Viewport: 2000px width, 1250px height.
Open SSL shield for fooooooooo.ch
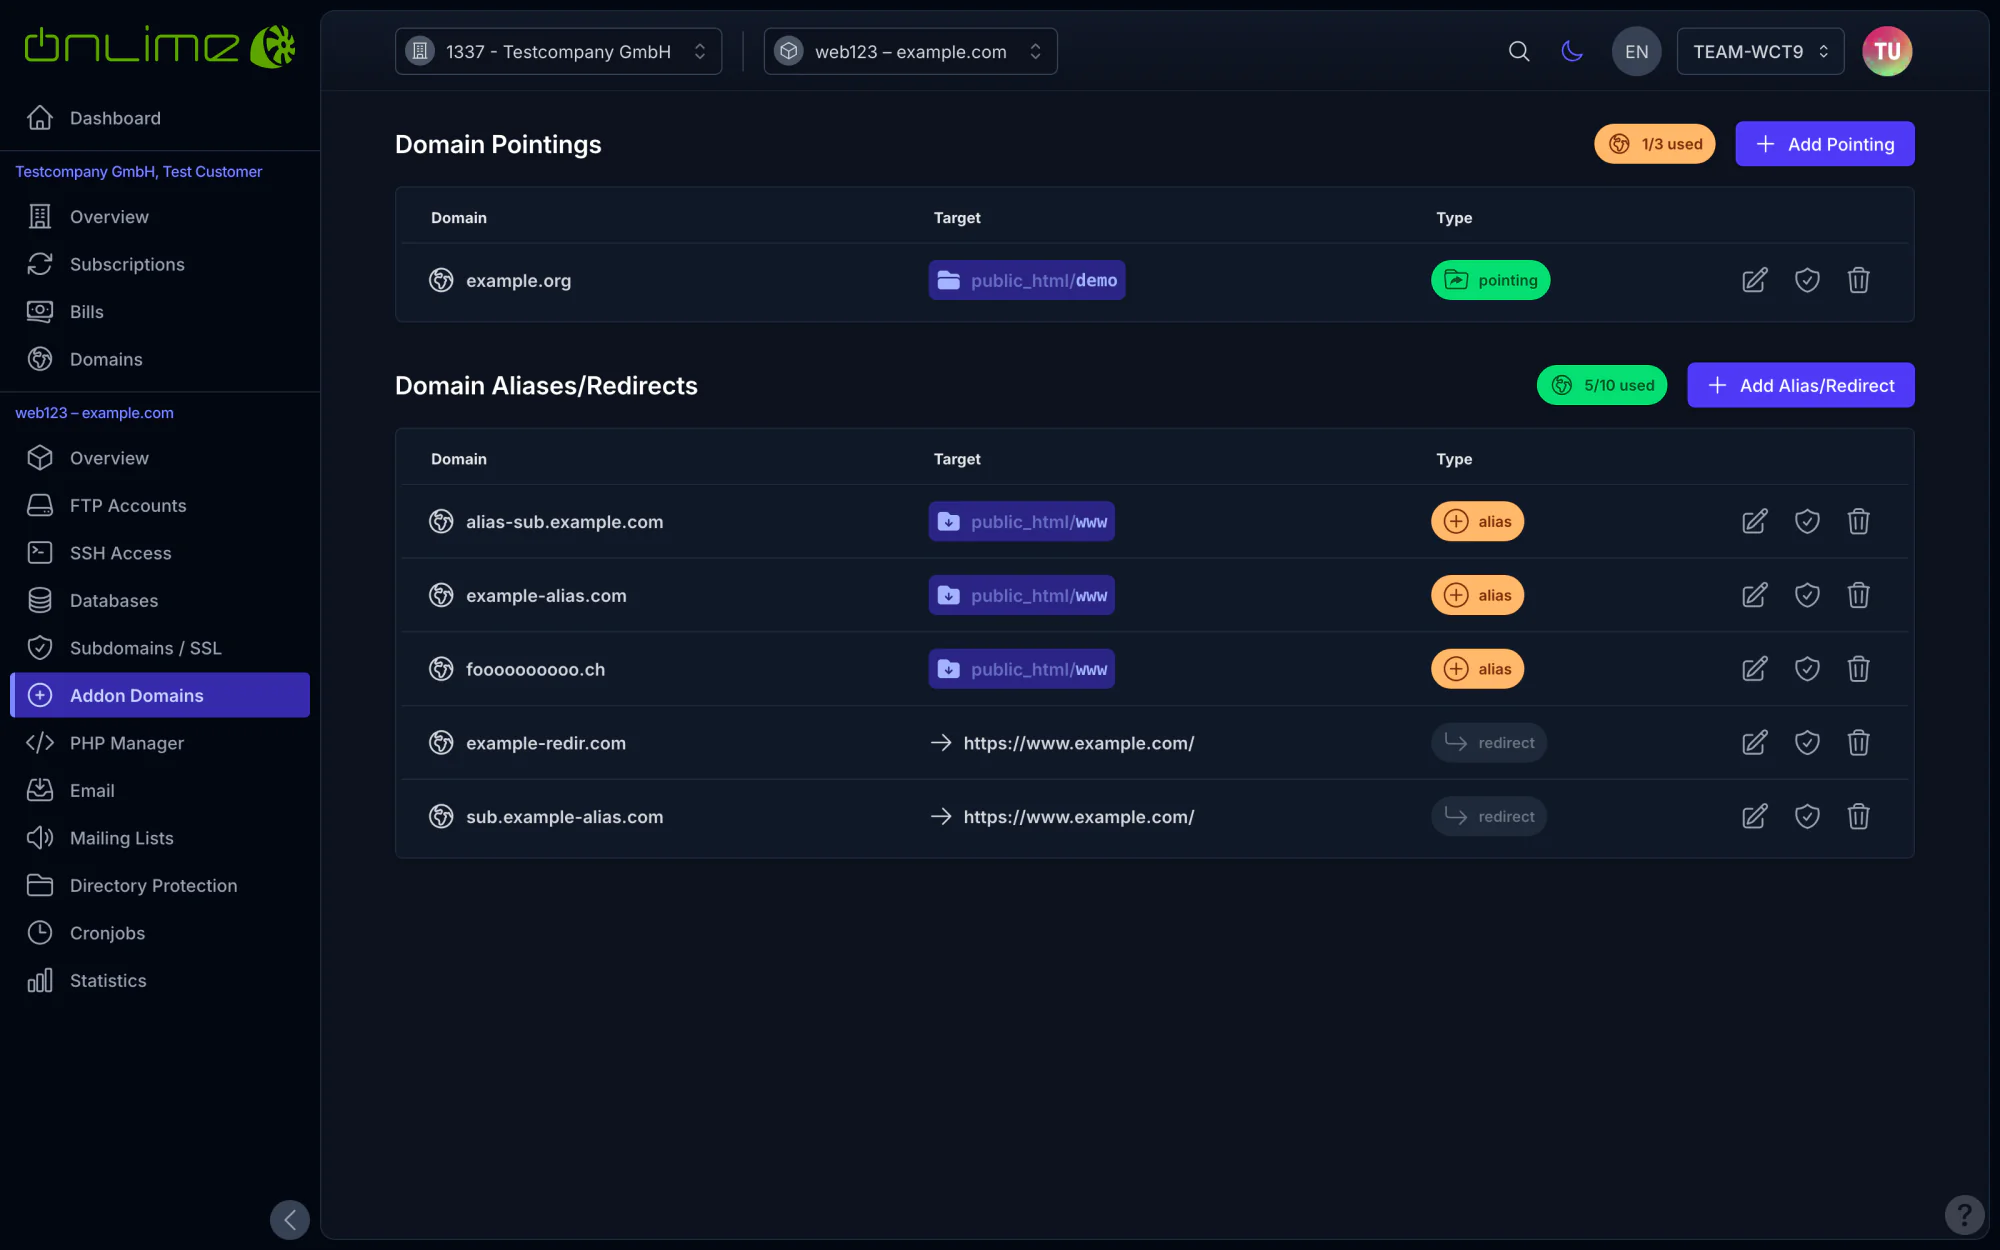pos(1807,669)
